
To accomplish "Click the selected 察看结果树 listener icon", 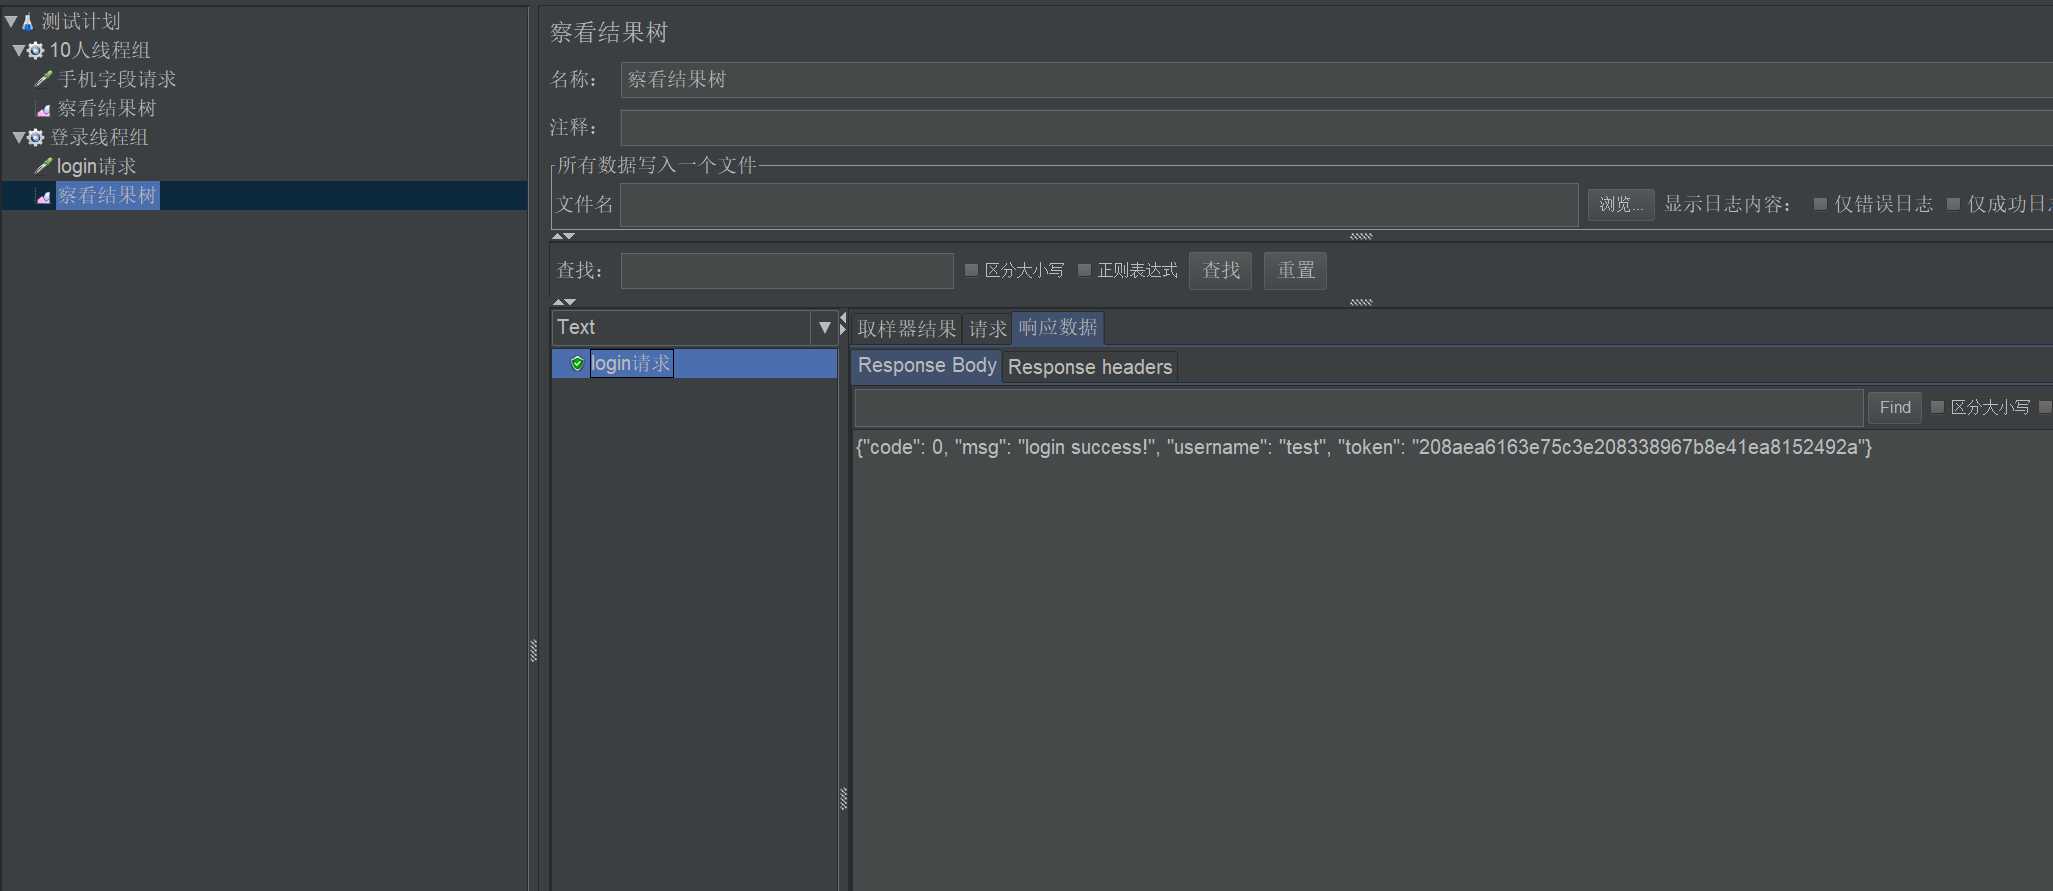I will point(43,196).
